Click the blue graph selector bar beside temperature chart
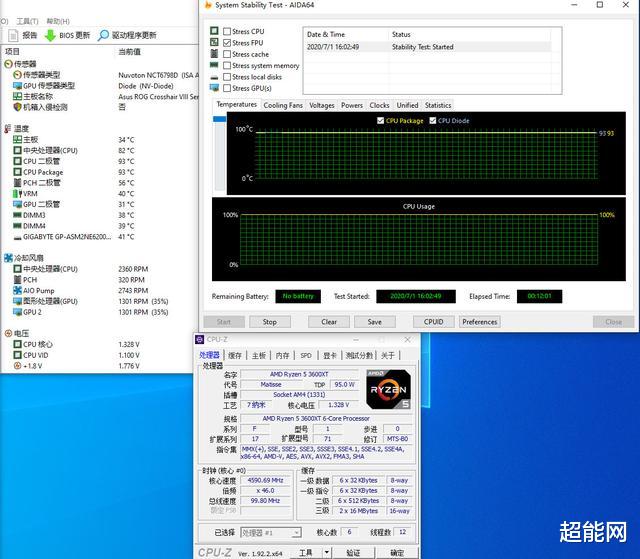 (x=220, y=119)
